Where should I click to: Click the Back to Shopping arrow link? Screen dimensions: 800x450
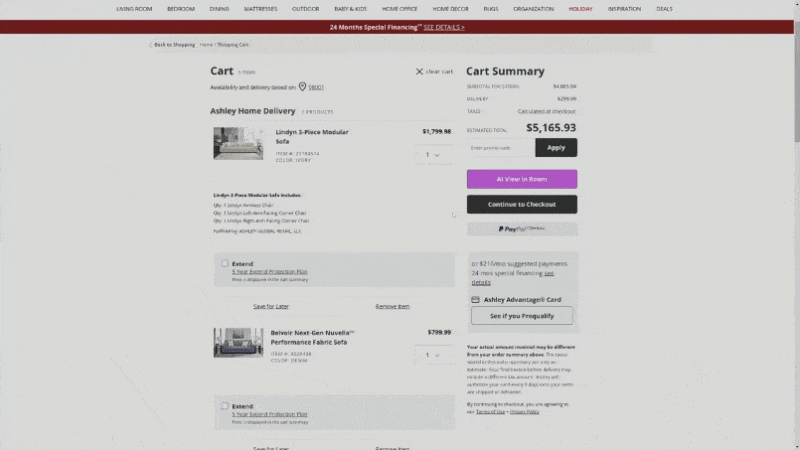click(172, 44)
